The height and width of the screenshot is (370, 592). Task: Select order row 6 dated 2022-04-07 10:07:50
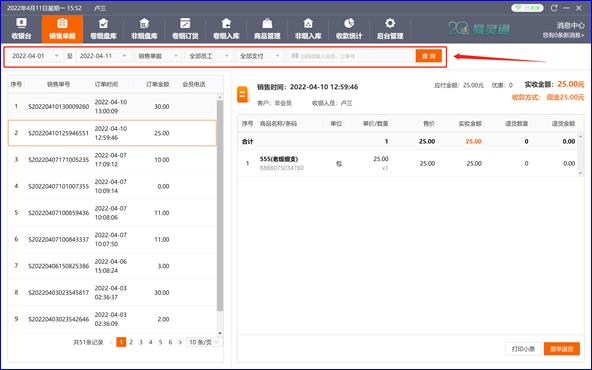point(113,239)
